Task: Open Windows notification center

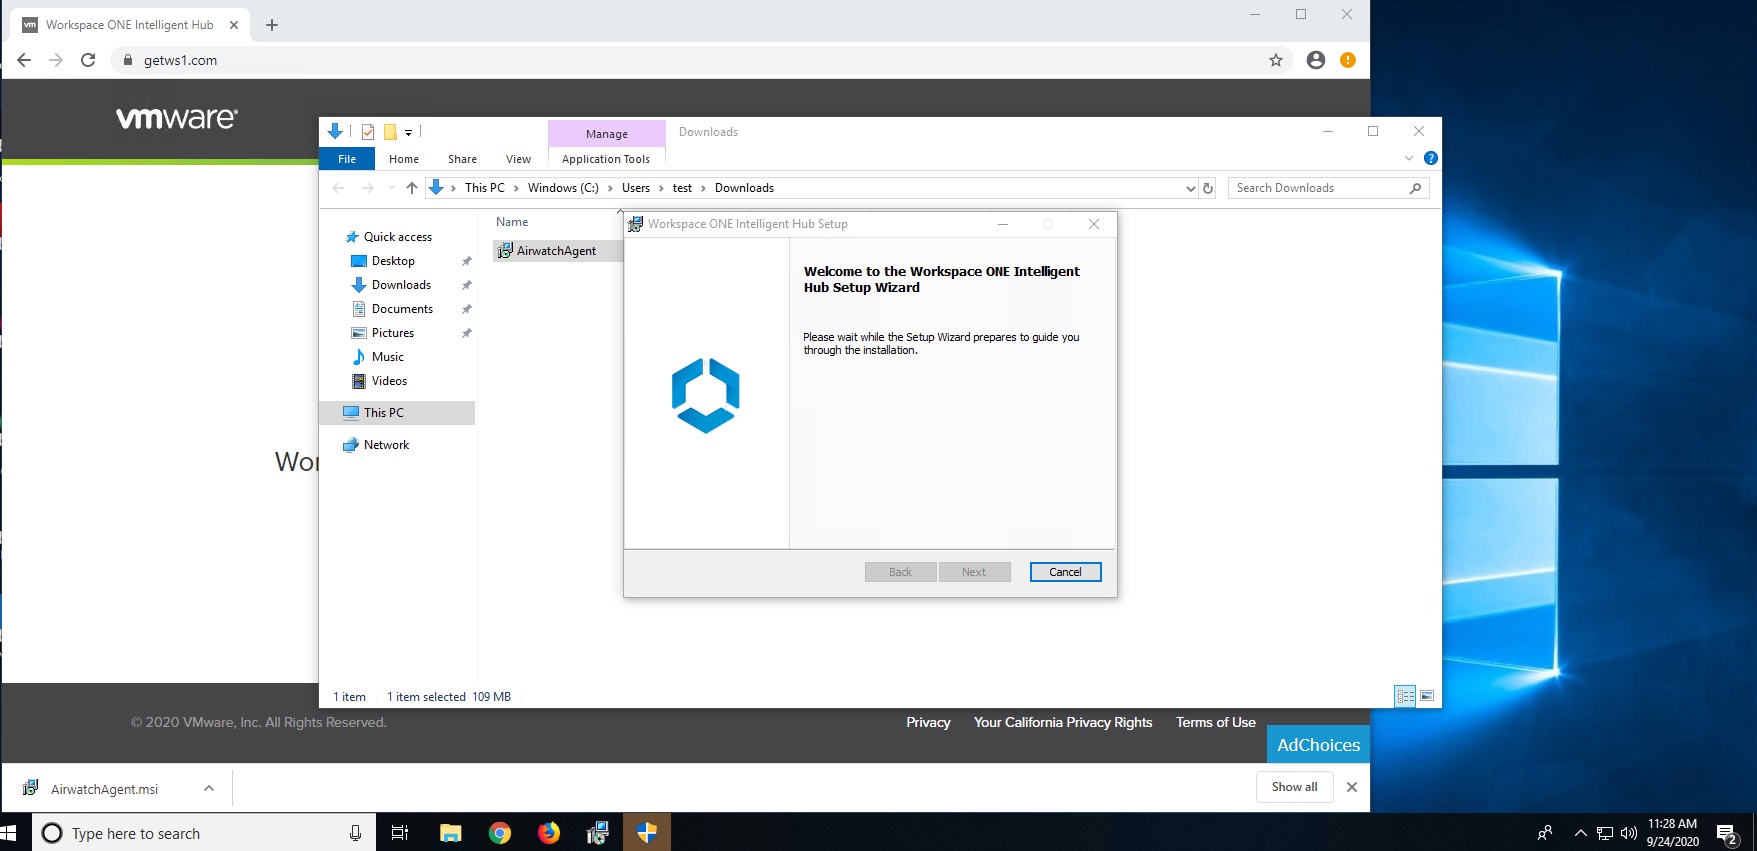Action: coord(1727,833)
